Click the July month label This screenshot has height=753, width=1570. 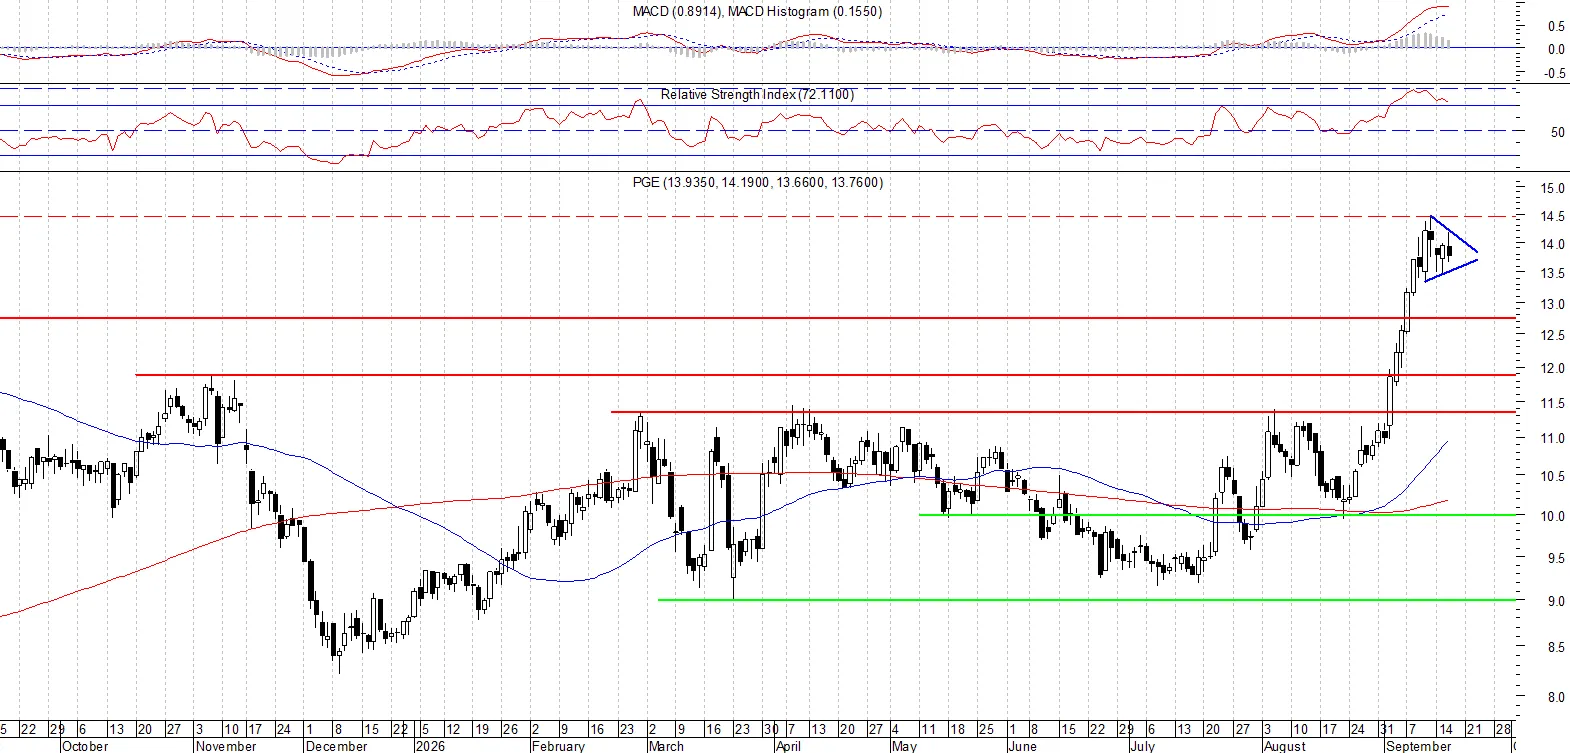pyautogui.click(x=1142, y=746)
